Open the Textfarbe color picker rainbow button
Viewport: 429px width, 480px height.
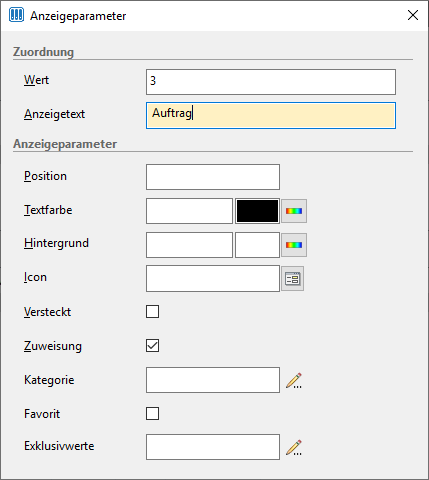tap(294, 211)
